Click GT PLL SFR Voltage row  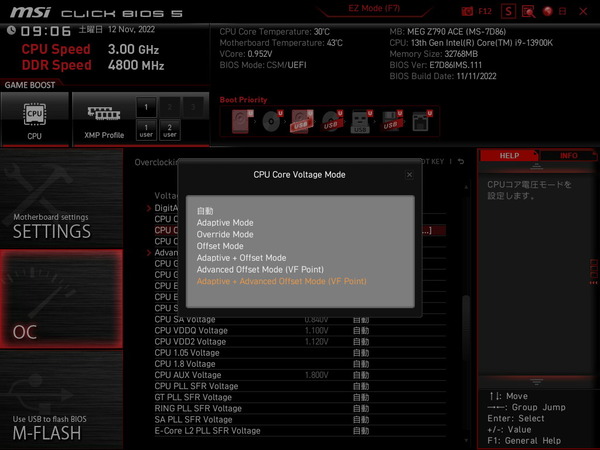pyautogui.click(x=300, y=398)
